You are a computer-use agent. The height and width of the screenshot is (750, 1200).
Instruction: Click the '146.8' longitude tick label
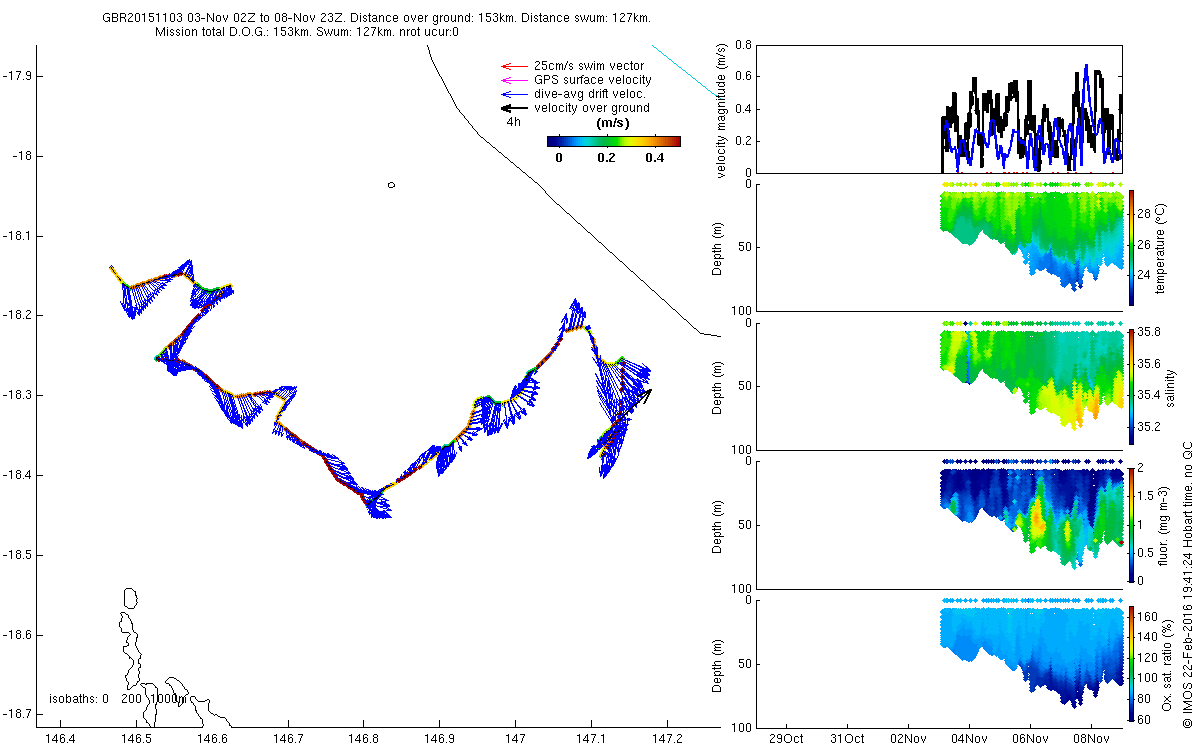pos(363,739)
